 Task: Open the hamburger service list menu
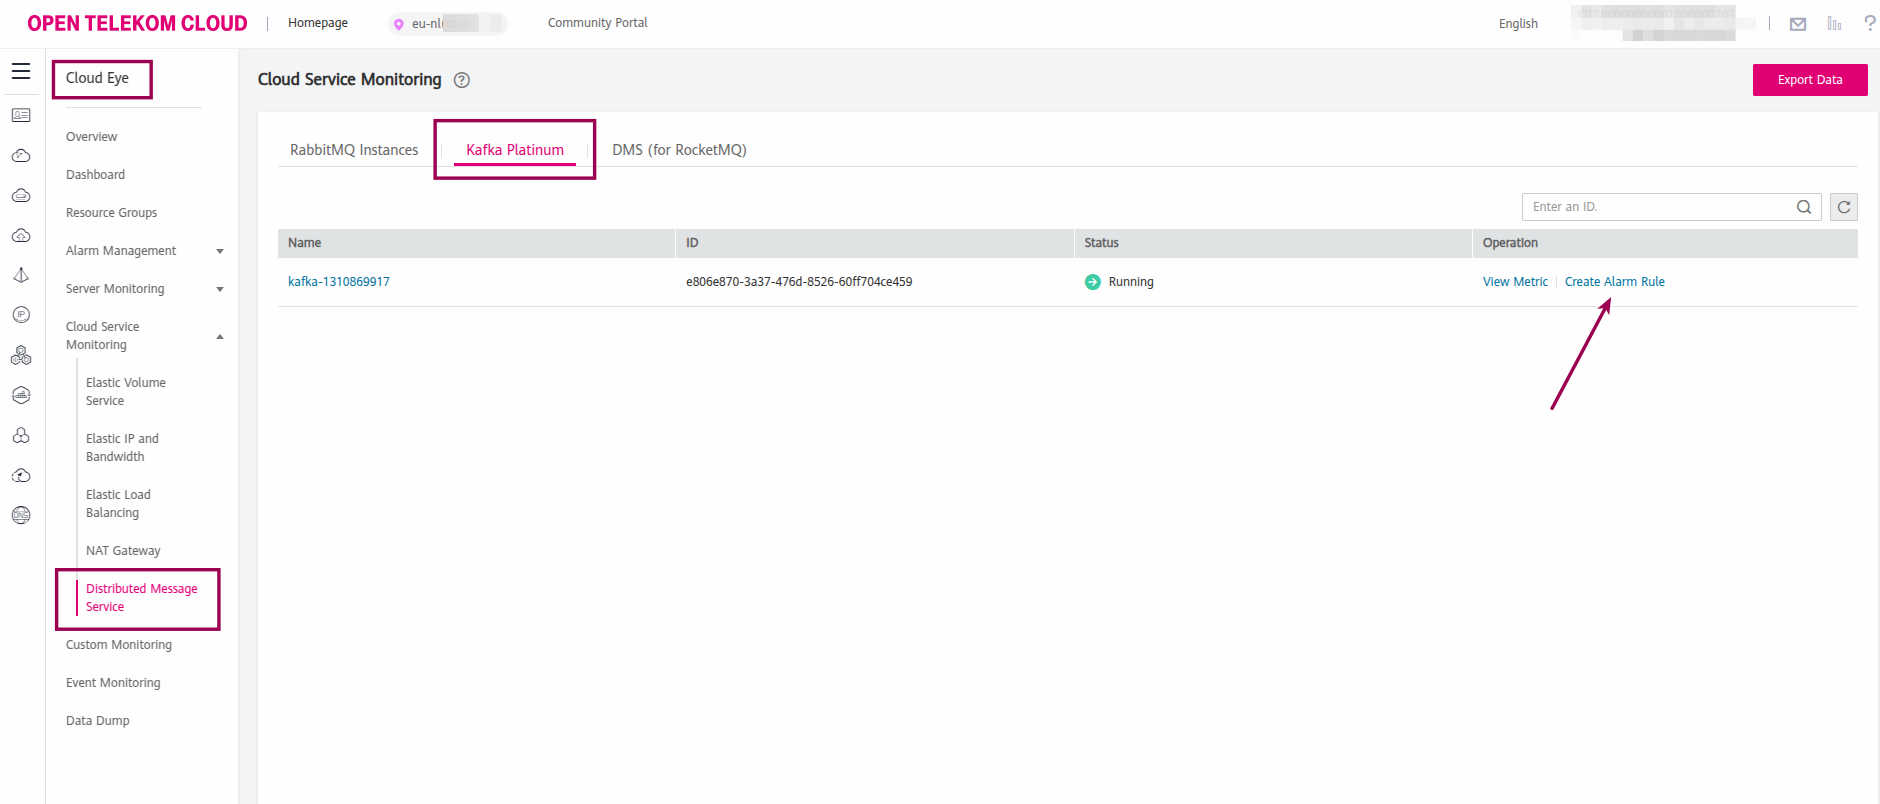[x=21, y=71]
